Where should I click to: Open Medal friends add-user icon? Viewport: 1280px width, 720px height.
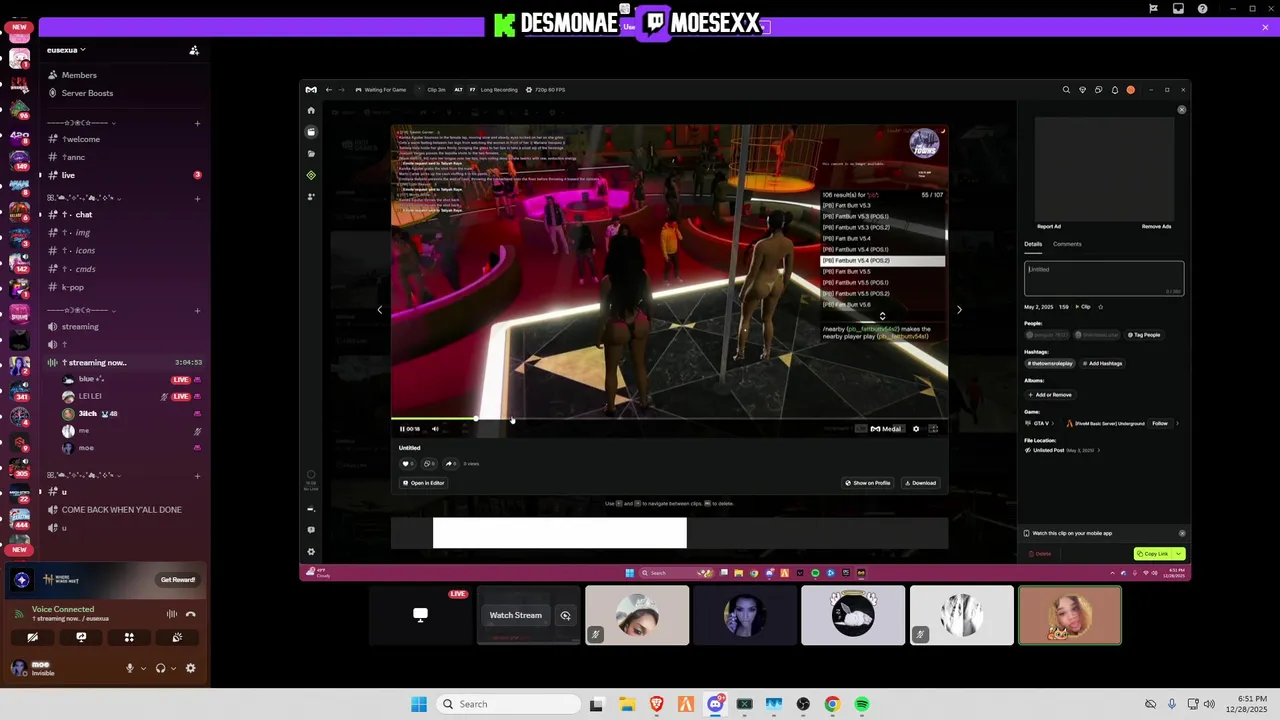tap(311, 197)
